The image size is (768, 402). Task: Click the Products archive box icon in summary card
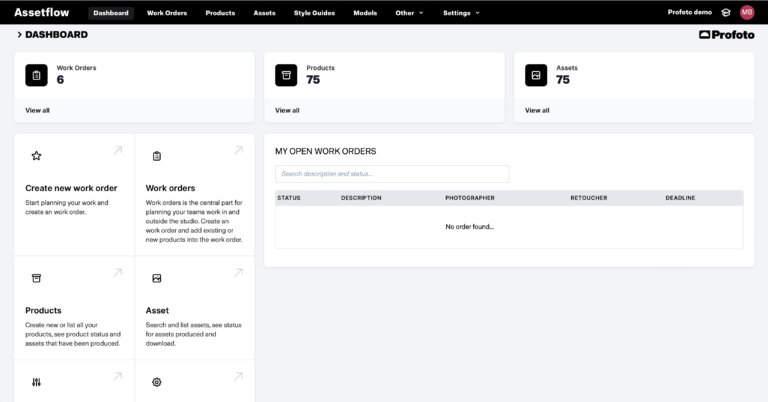[286, 75]
